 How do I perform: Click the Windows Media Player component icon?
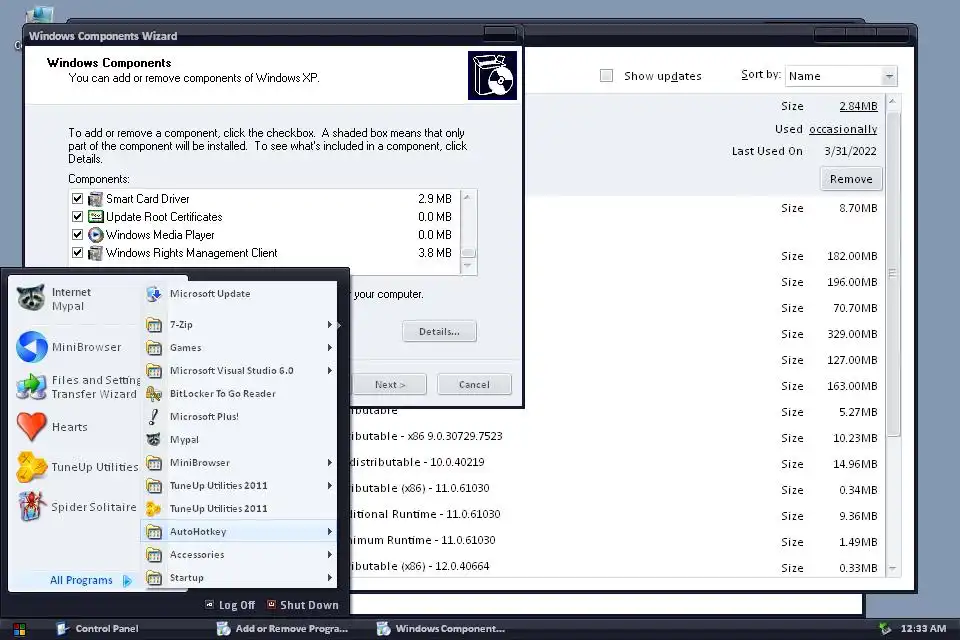tap(96, 235)
